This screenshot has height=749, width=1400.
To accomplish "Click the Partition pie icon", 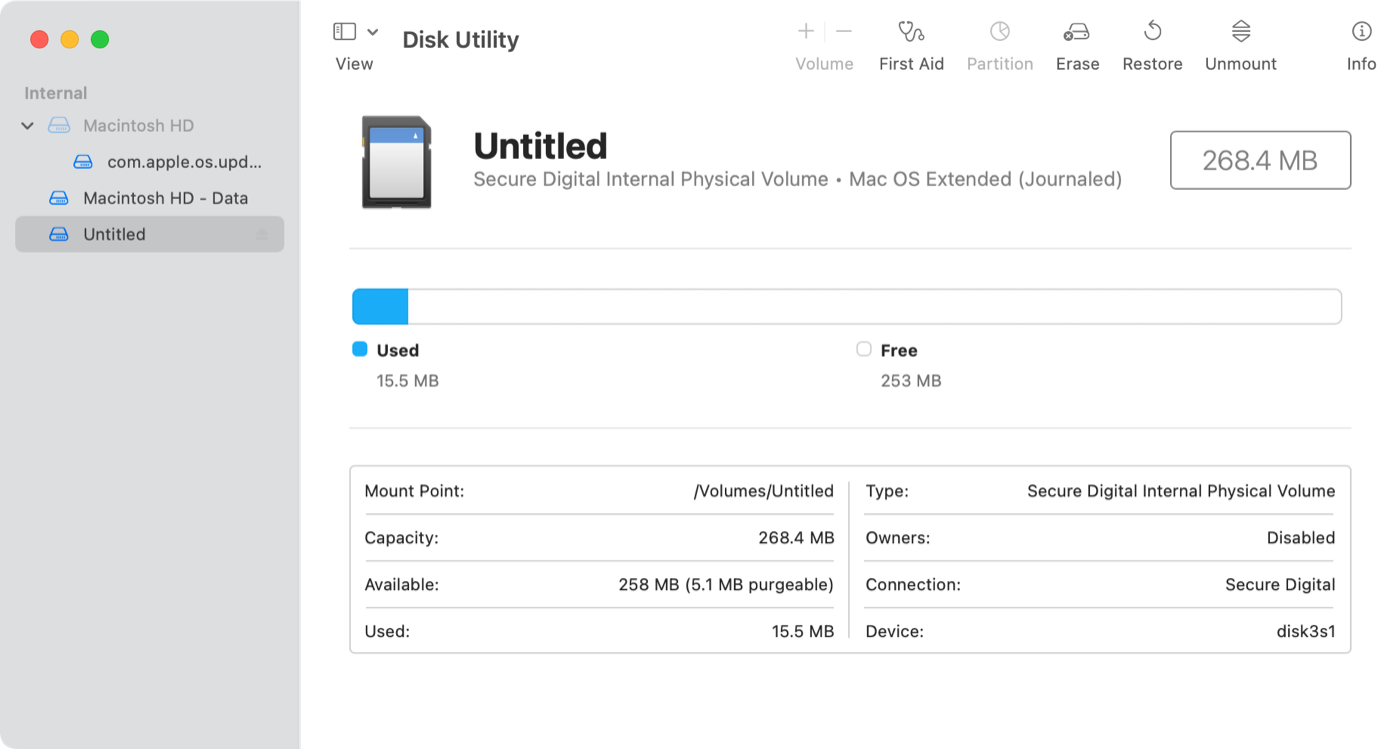I will click(1000, 31).
